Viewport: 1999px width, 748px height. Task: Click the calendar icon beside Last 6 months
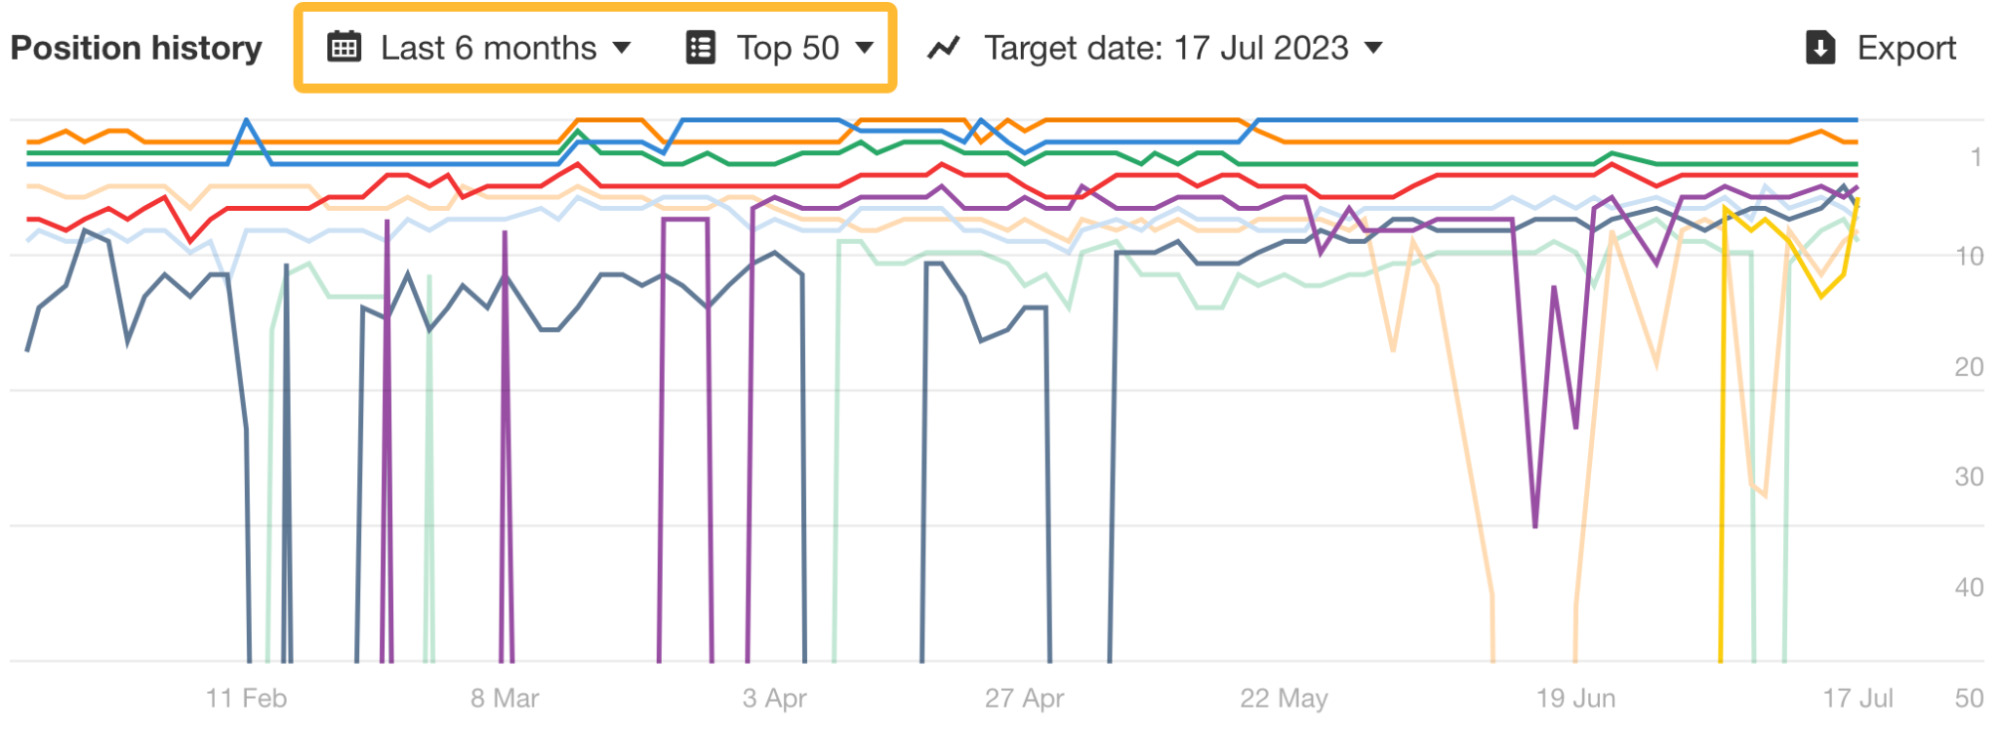[x=345, y=46]
